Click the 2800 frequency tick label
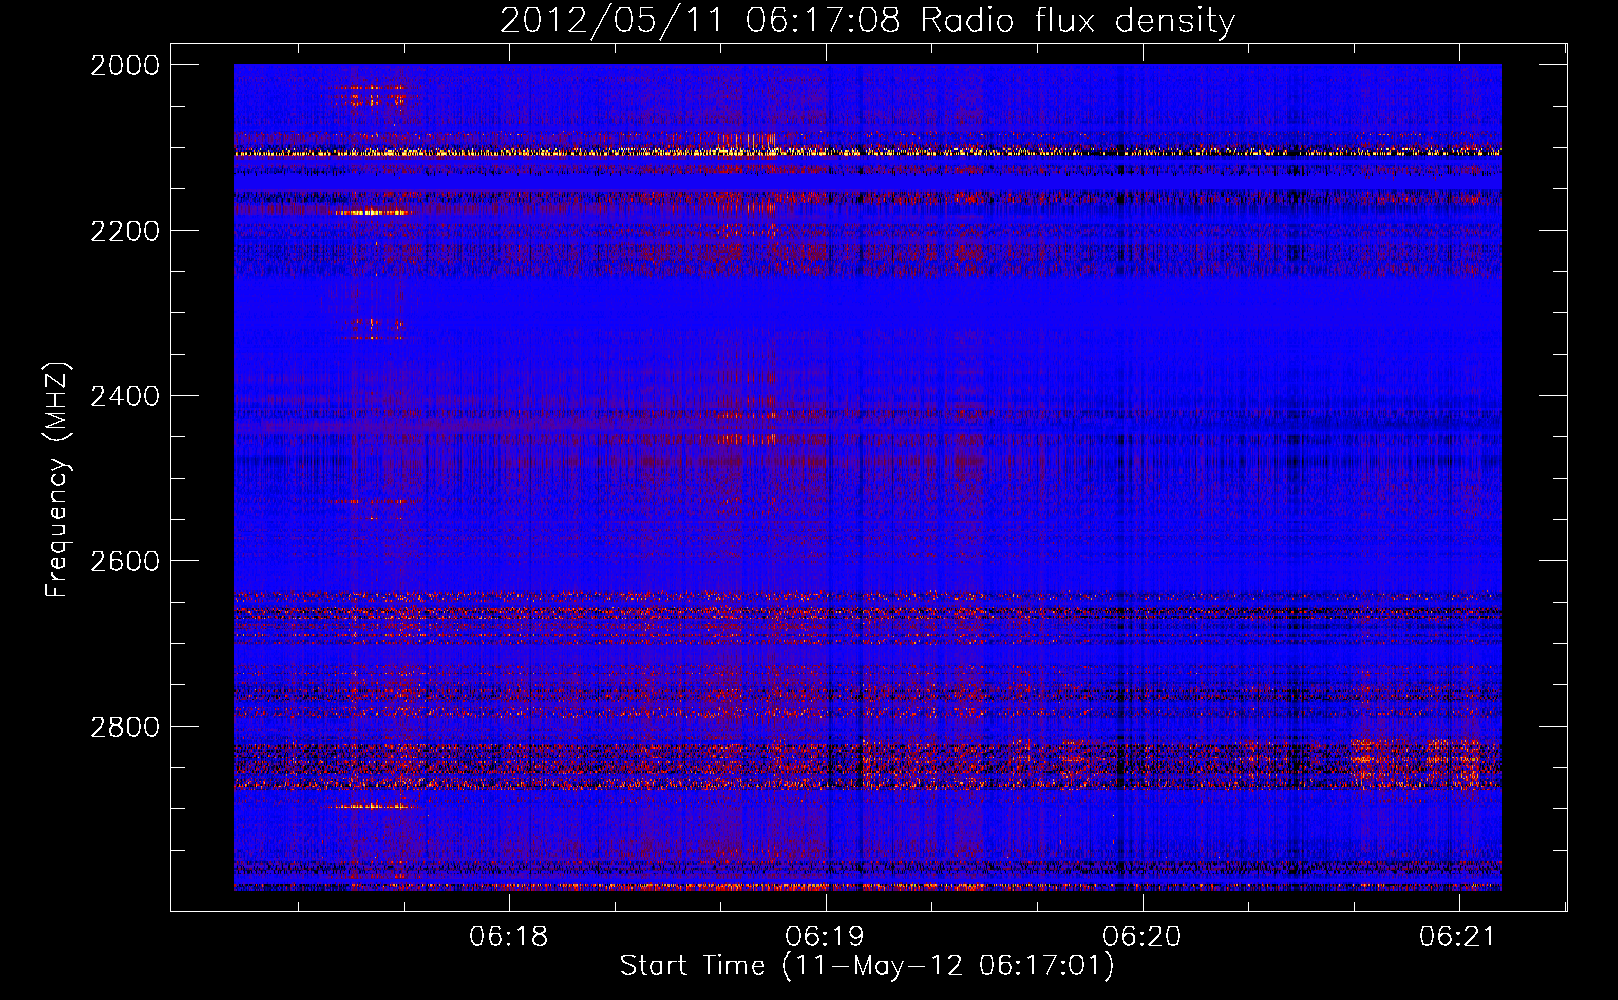 click(x=125, y=727)
